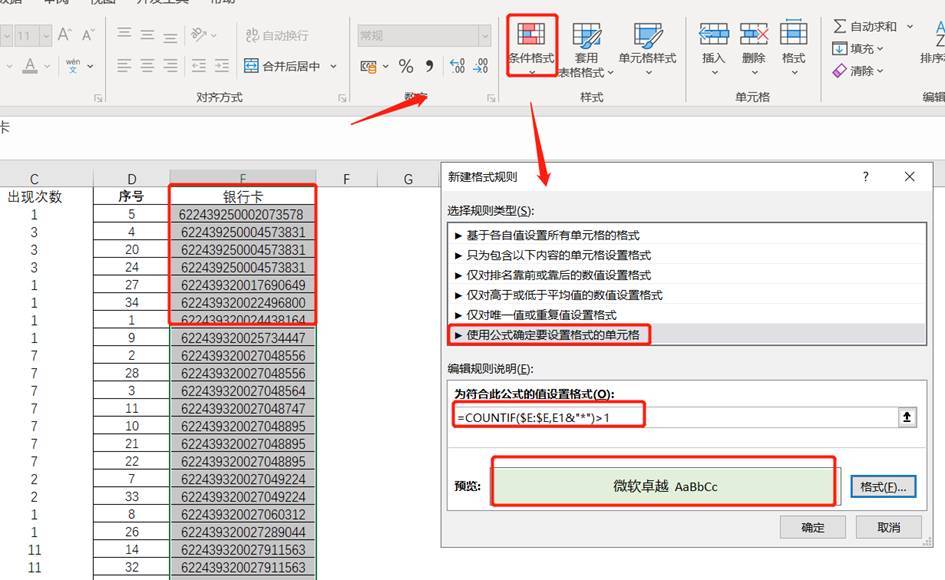Apply top vertical alignment
This screenshot has width=945, height=580.
pos(124,33)
